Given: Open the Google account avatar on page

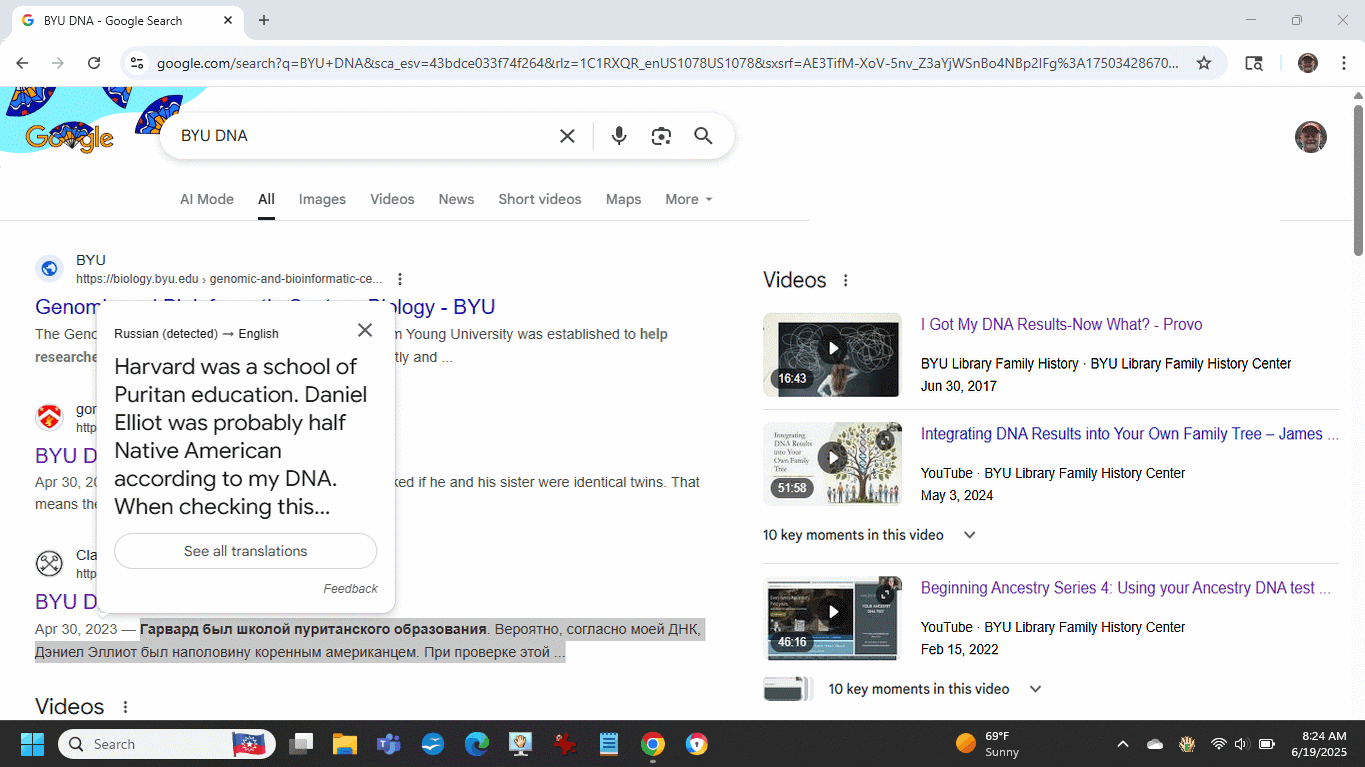Looking at the screenshot, I should (1310, 137).
